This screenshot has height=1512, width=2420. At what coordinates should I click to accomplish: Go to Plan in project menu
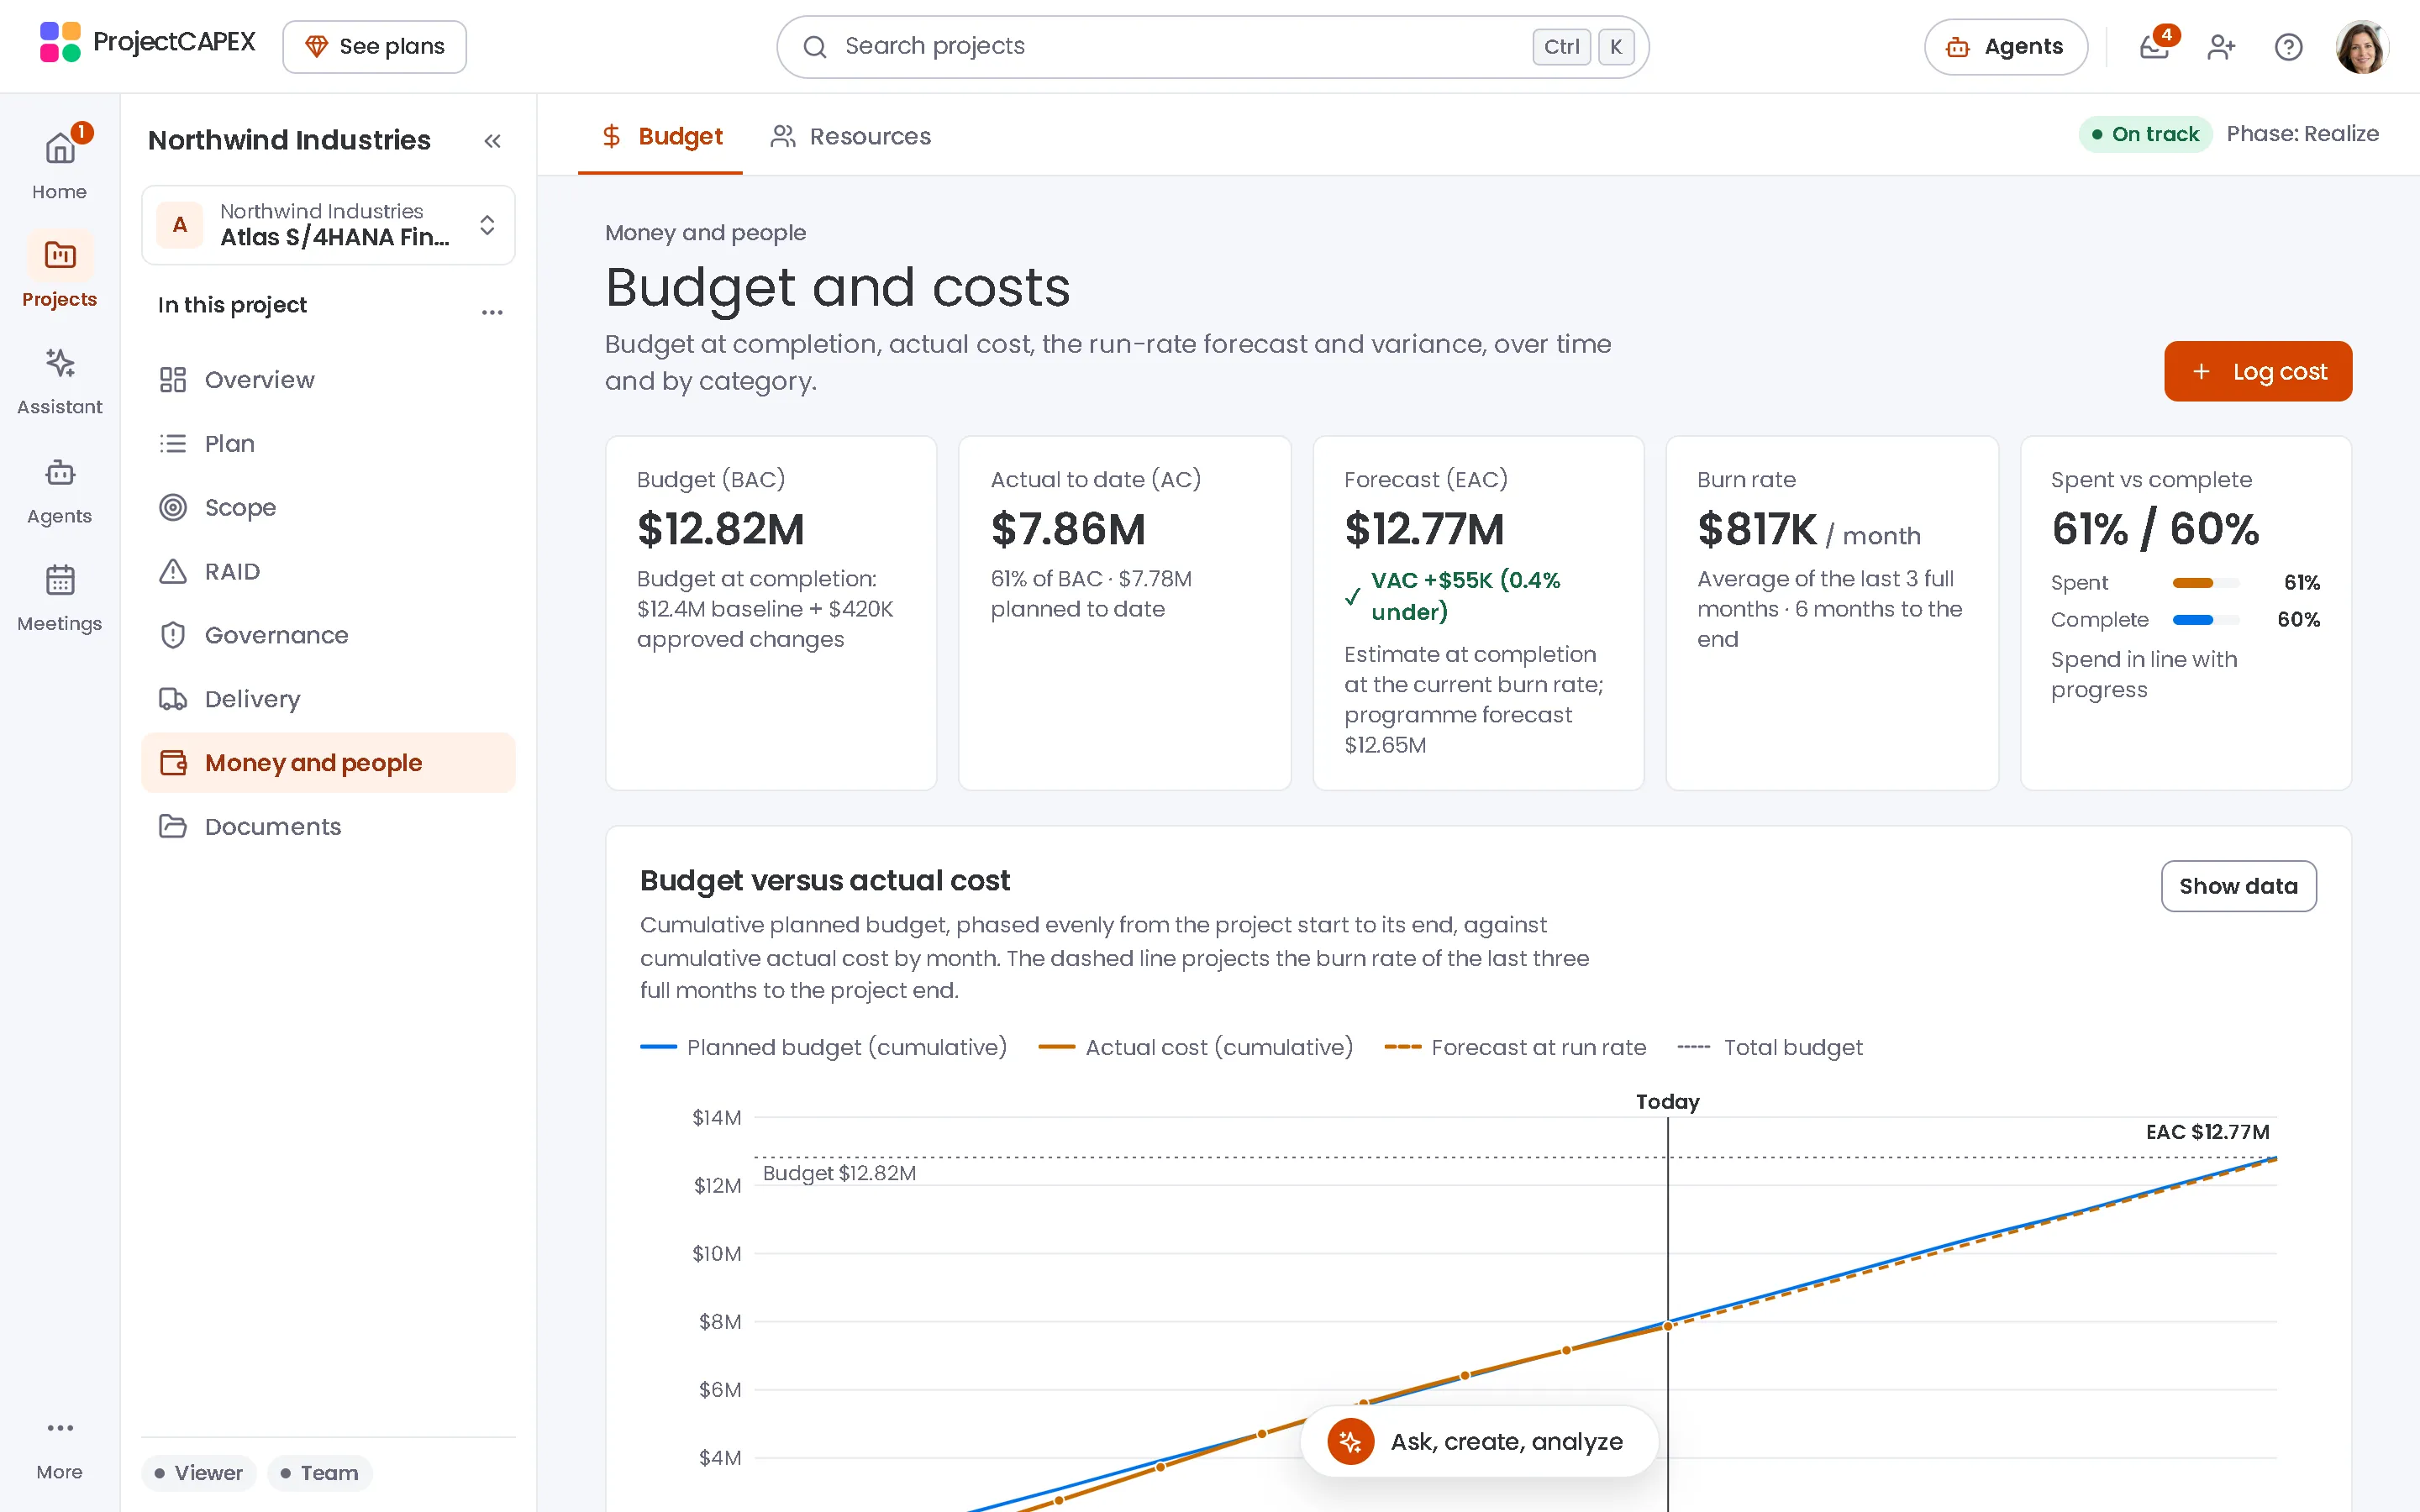[329, 444]
